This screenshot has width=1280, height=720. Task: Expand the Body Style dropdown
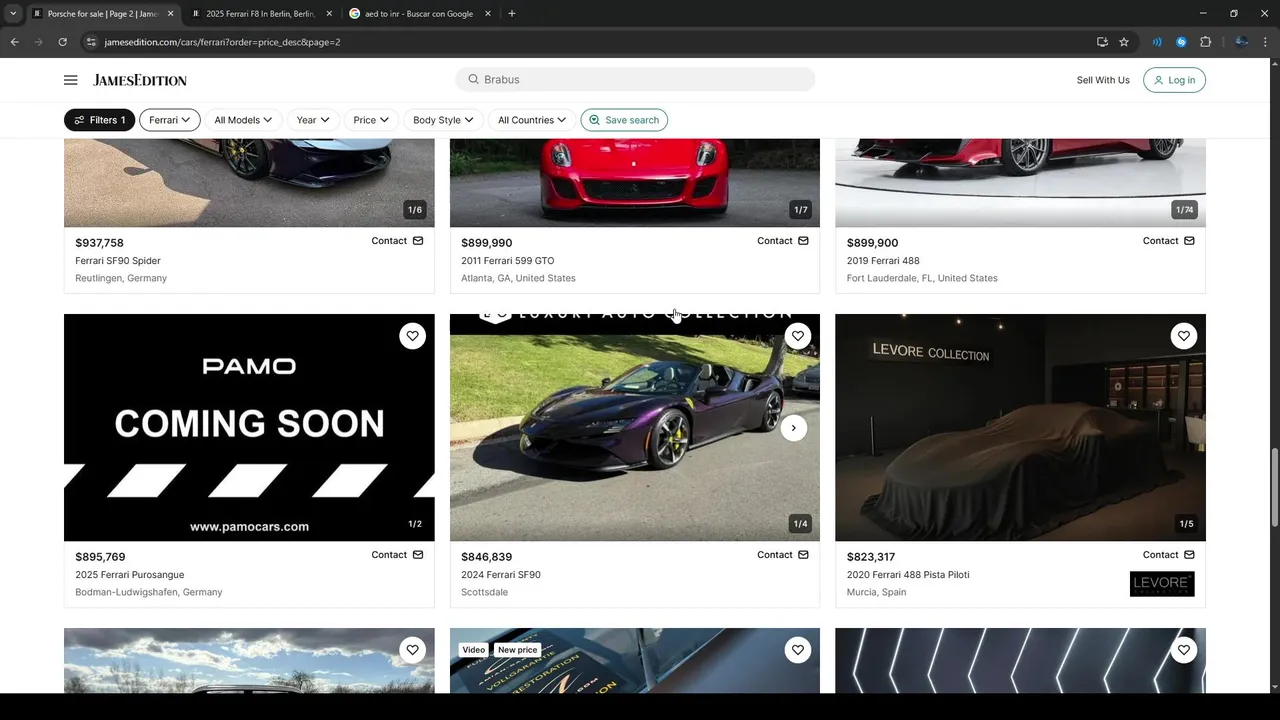point(443,120)
